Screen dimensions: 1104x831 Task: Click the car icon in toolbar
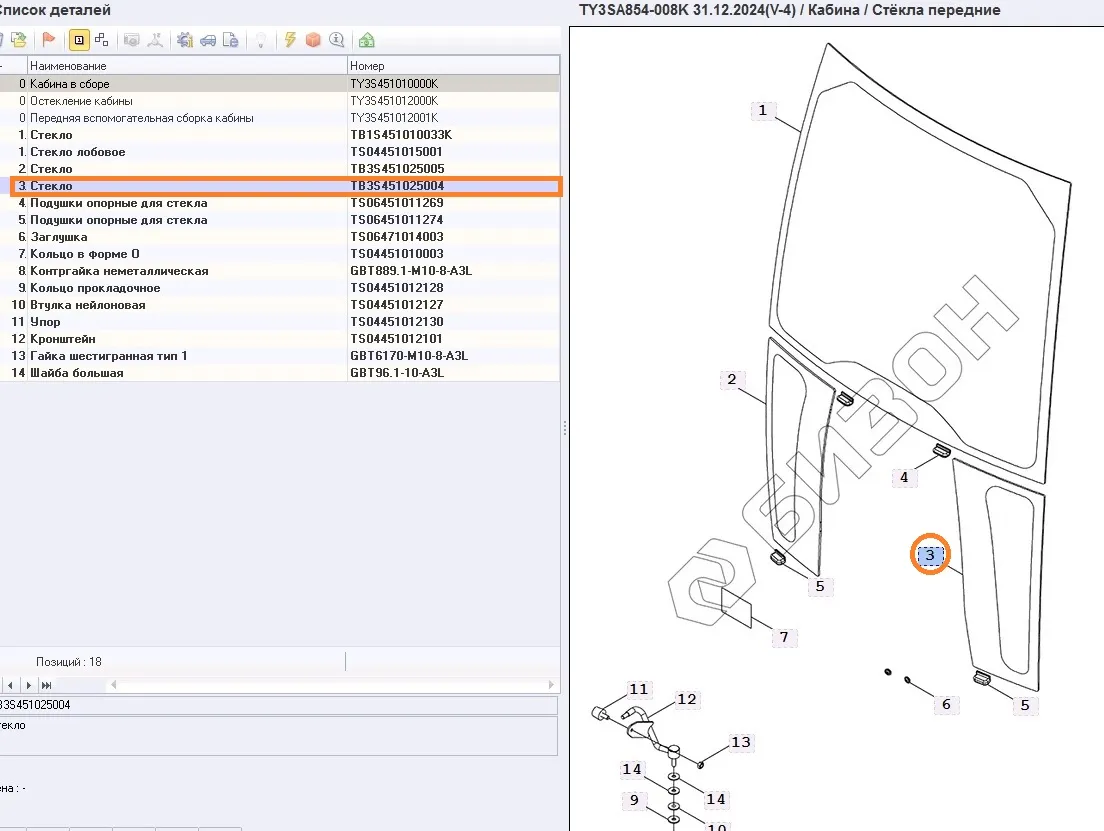[208, 40]
